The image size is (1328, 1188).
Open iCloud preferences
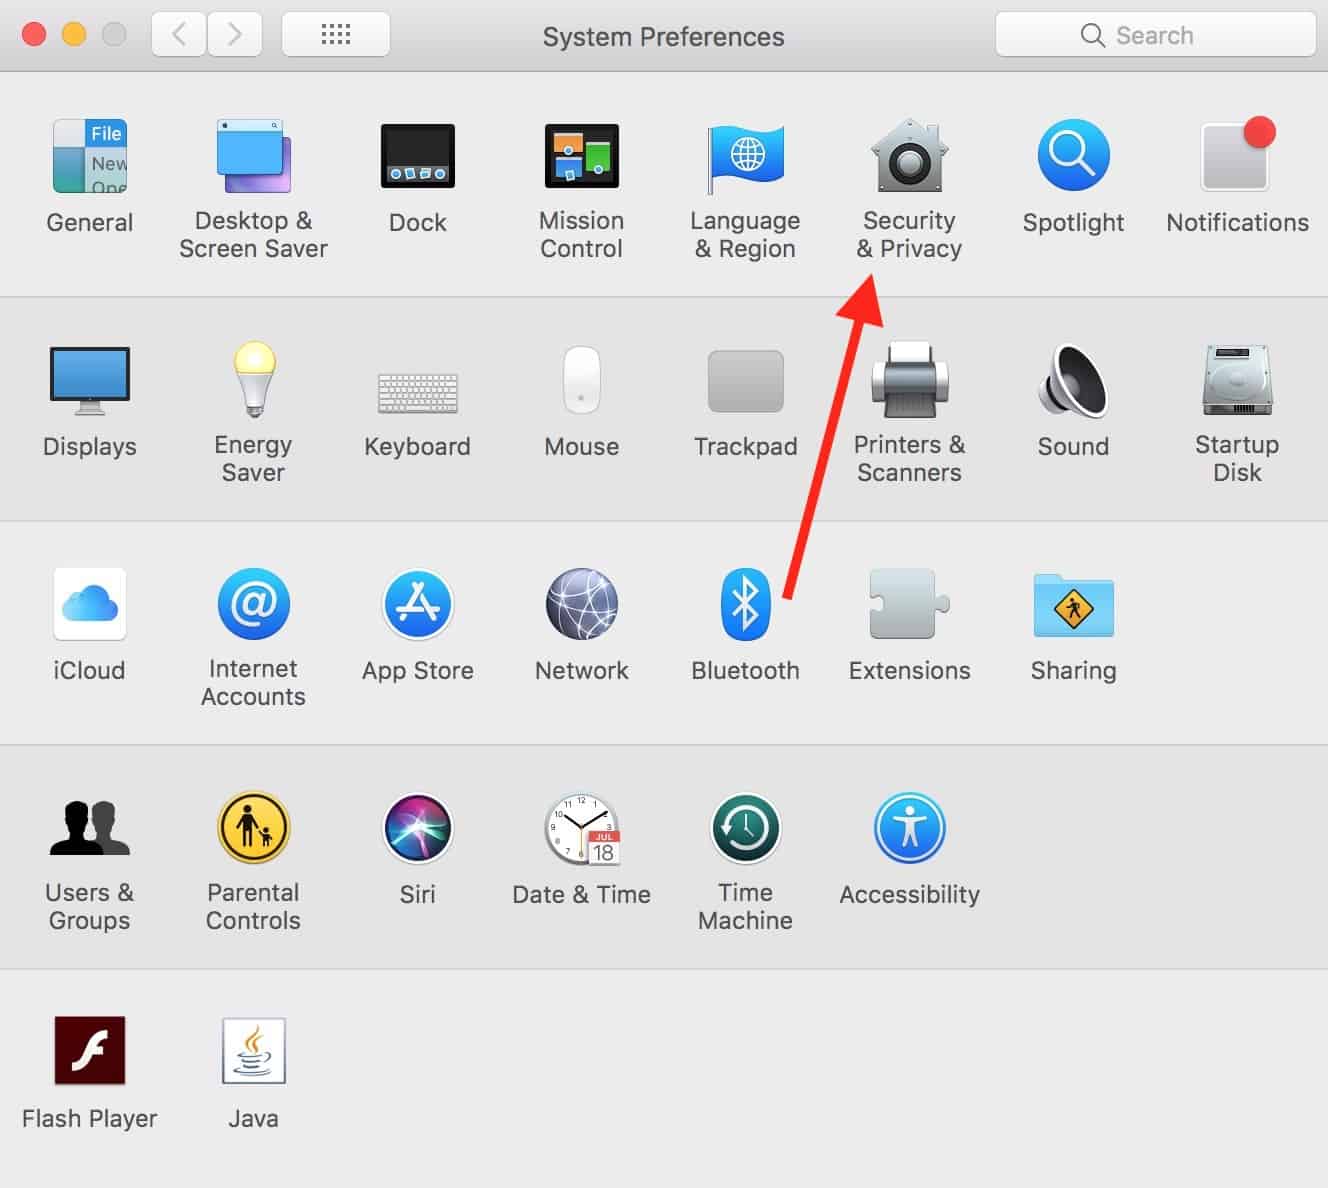[x=90, y=605]
